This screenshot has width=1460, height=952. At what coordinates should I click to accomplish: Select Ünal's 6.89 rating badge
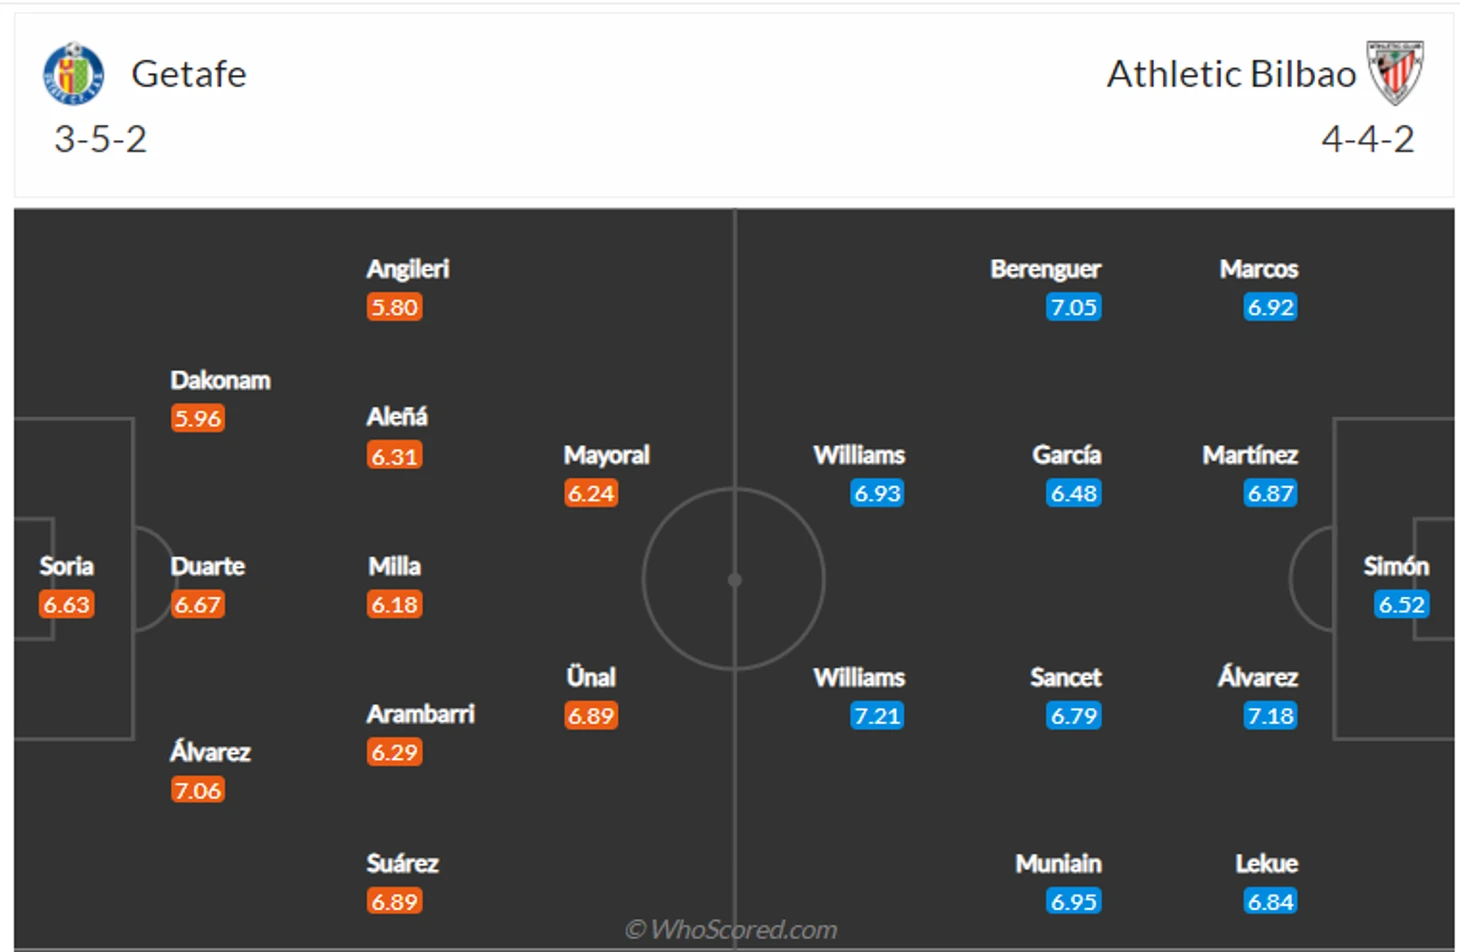click(591, 715)
